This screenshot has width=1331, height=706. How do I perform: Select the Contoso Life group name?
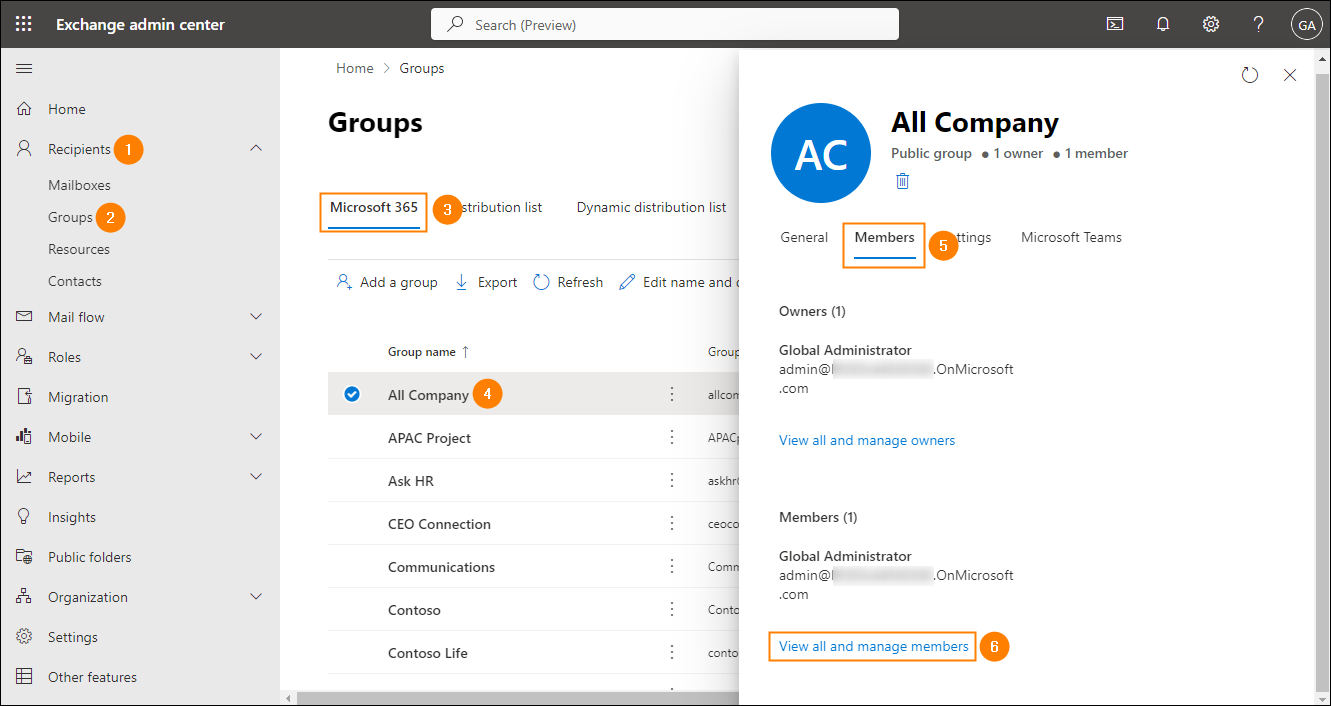pyautogui.click(x=428, y=653)
